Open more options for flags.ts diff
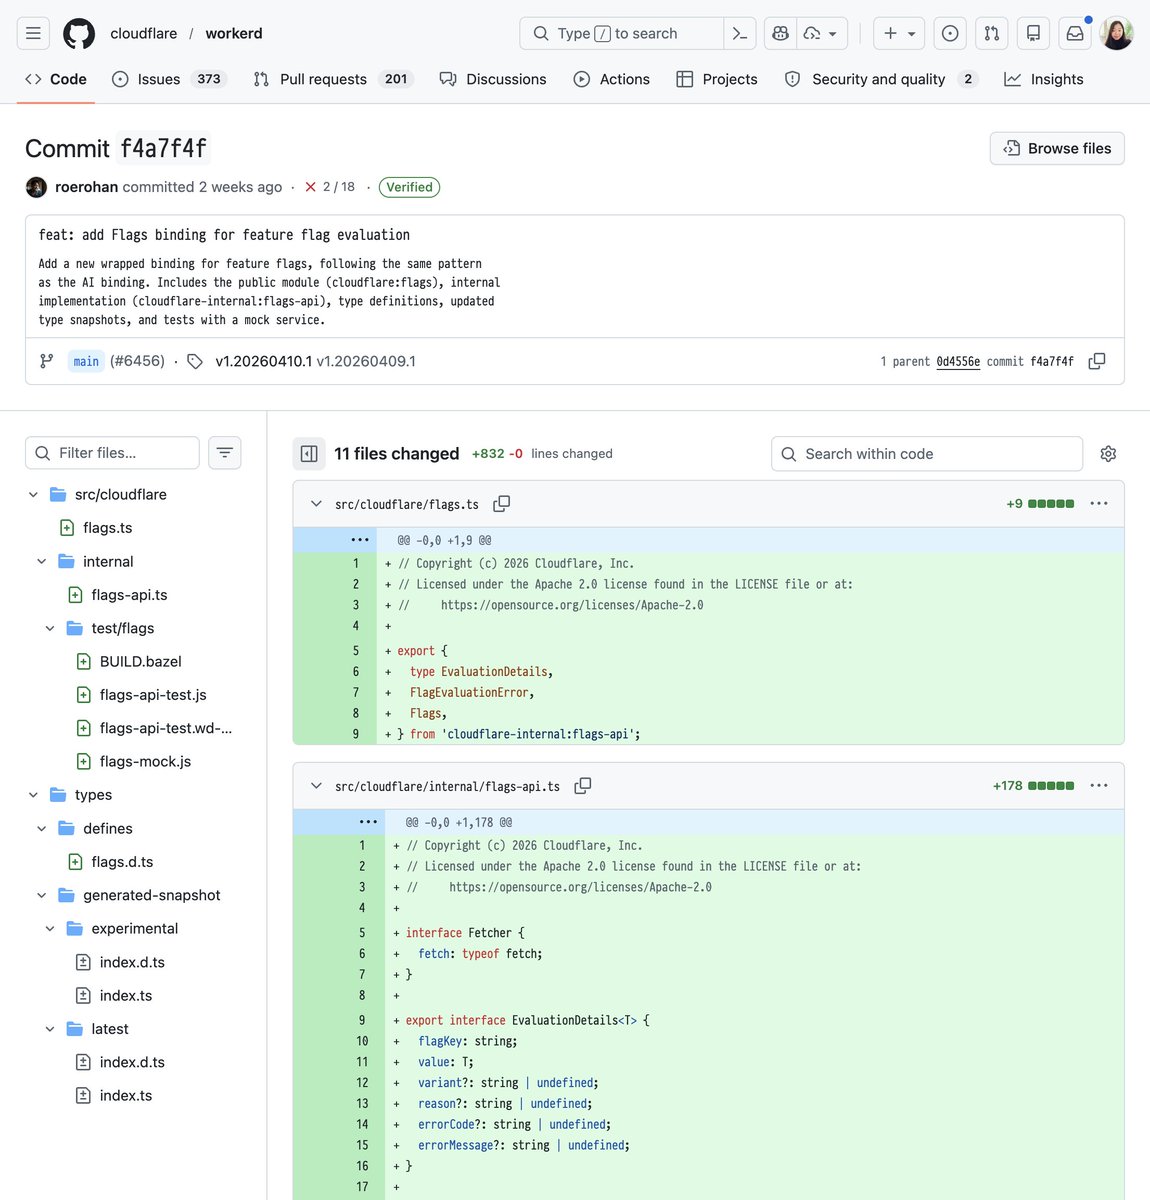Viewport: 1150px width, 1200px height. point(1099,504)
